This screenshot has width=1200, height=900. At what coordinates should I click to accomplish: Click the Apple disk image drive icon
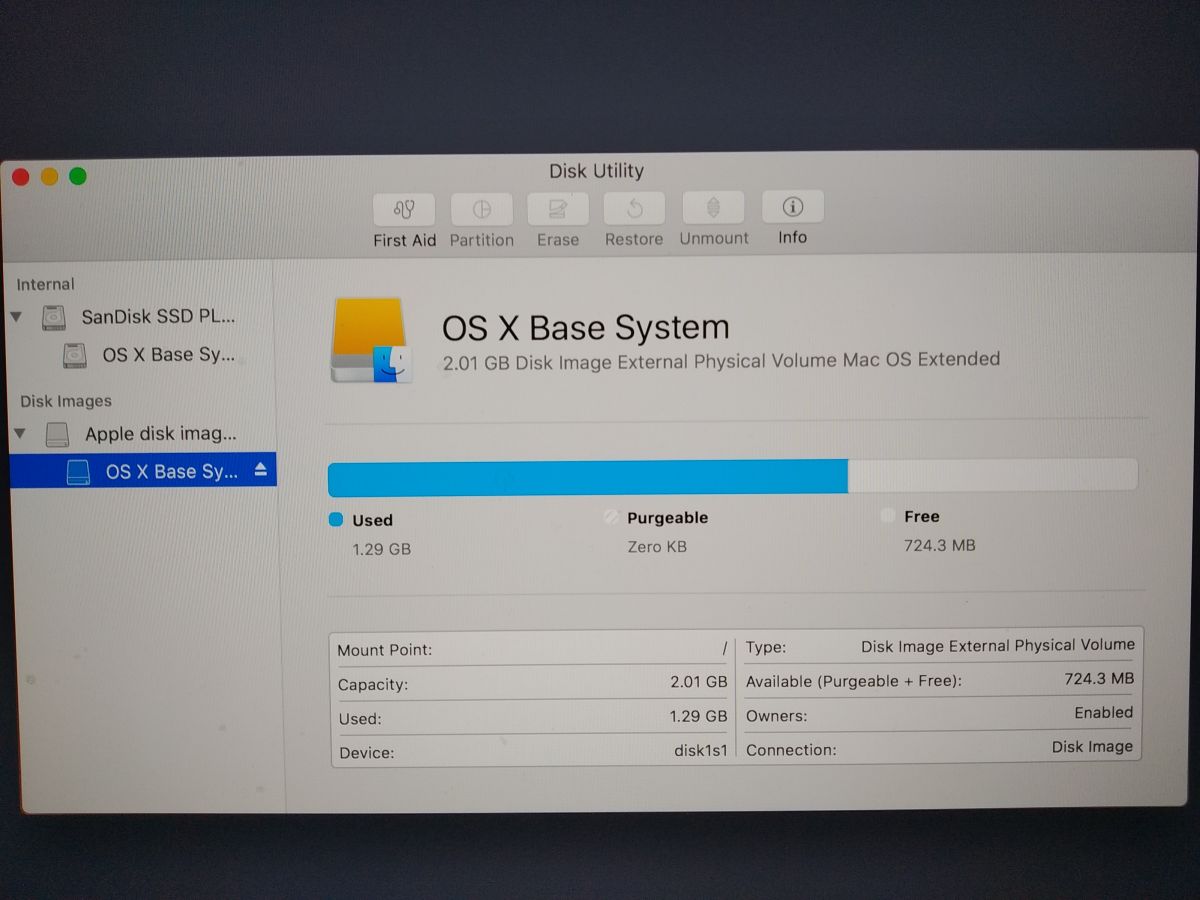point(58,434)
